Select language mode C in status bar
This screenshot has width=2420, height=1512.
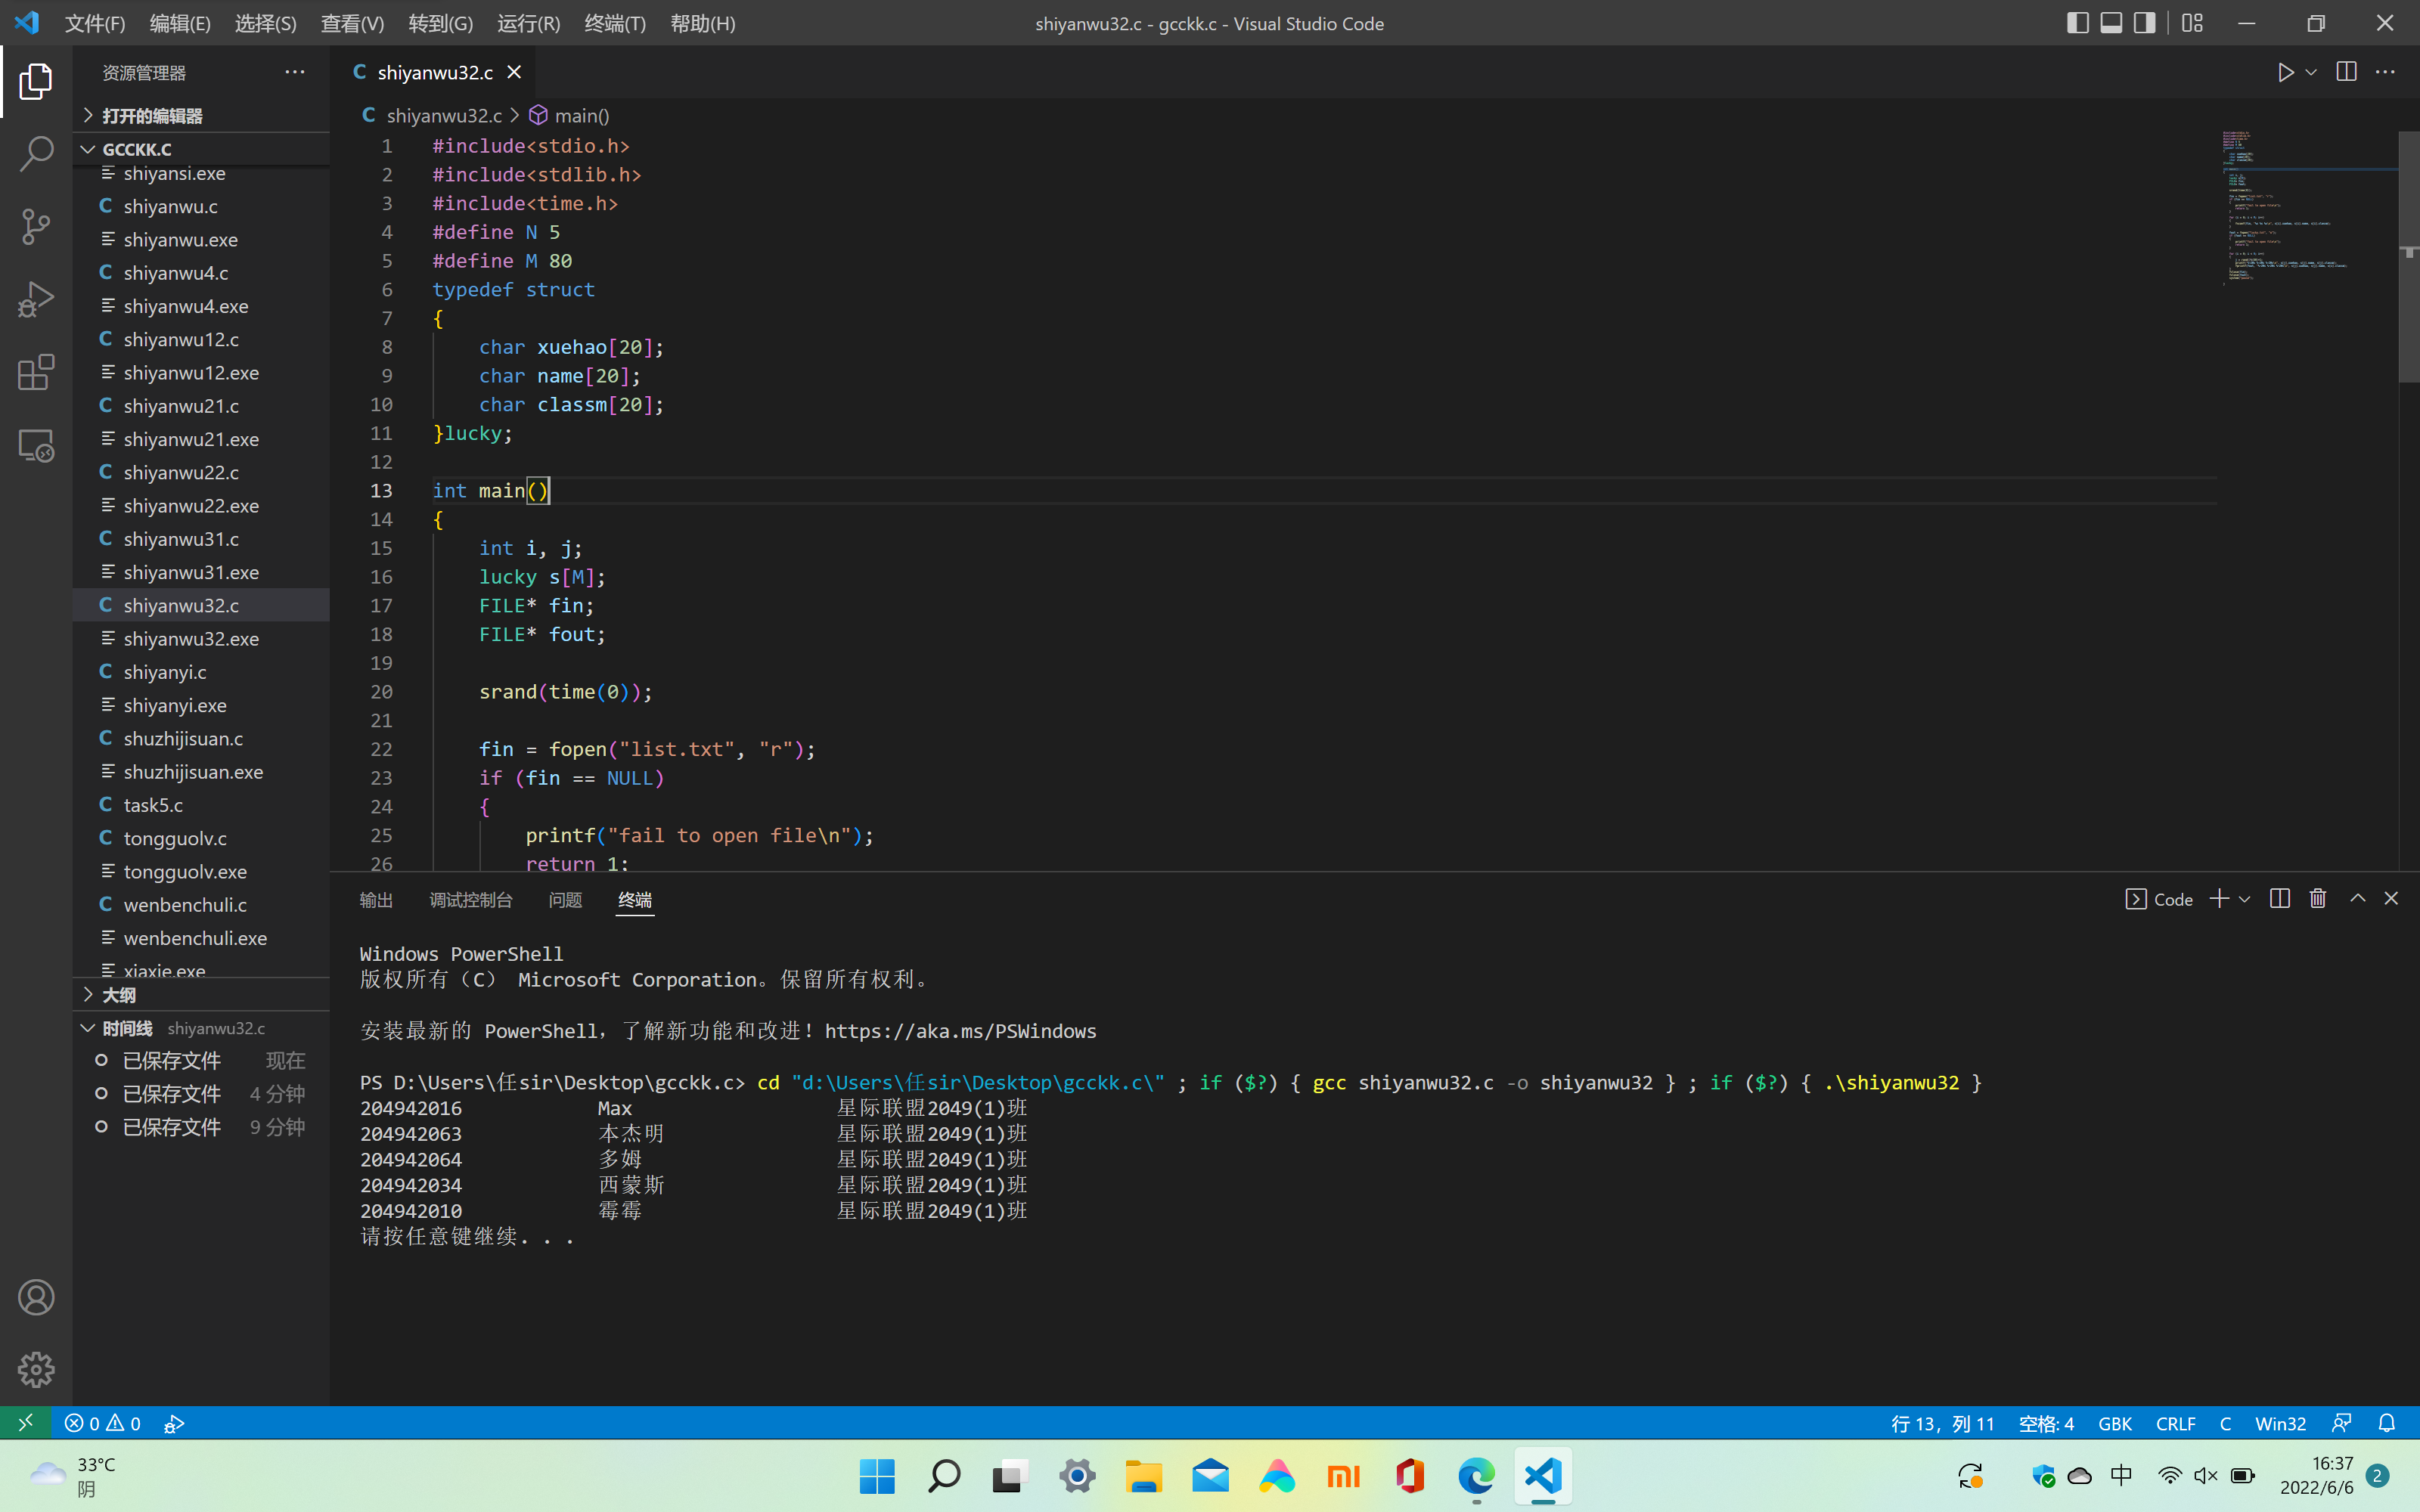(2225, 1423)
